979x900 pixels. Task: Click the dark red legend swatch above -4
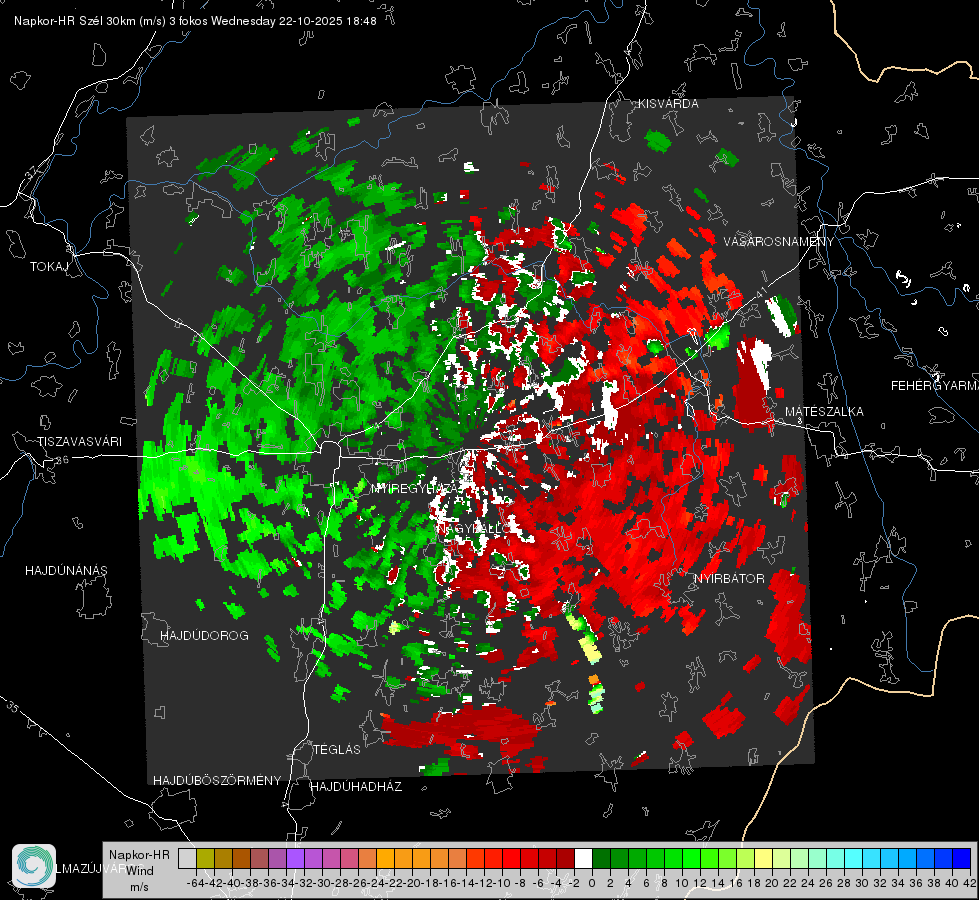(565, 858)
